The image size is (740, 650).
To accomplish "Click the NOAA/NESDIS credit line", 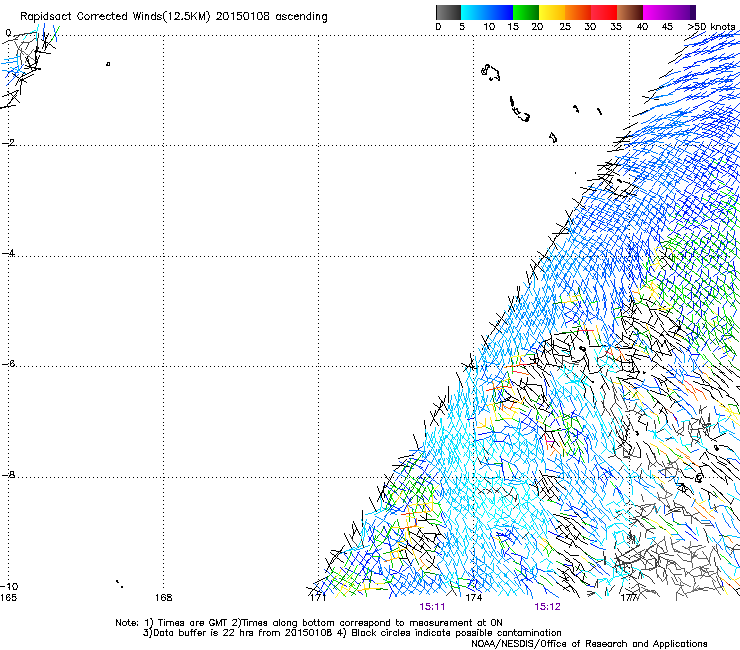I will 589,644.
